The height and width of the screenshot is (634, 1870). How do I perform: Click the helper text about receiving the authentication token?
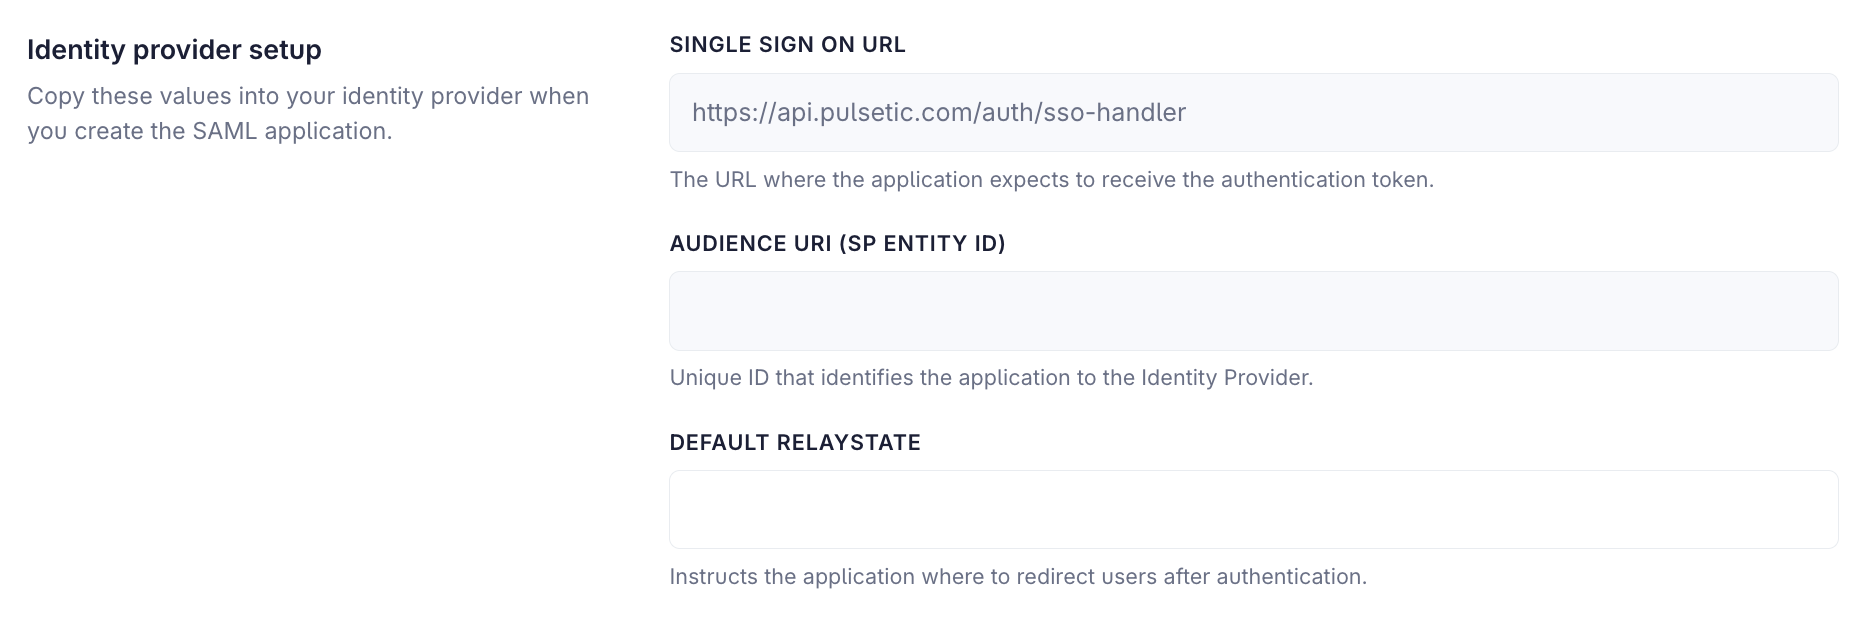tap(1052, 180)
